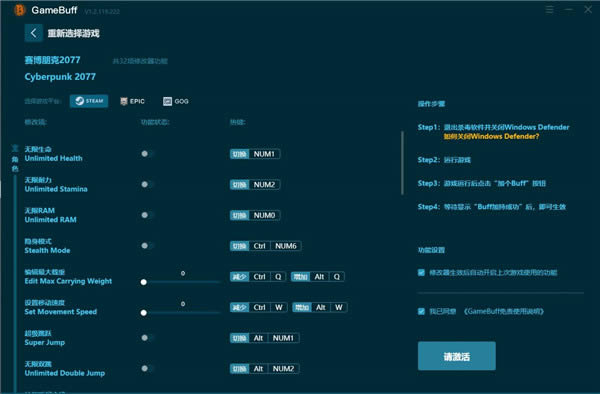Open the hamburger menu in title bar
Image resolution: width=600 pixels, height=394 pixels.
point(549,10)
